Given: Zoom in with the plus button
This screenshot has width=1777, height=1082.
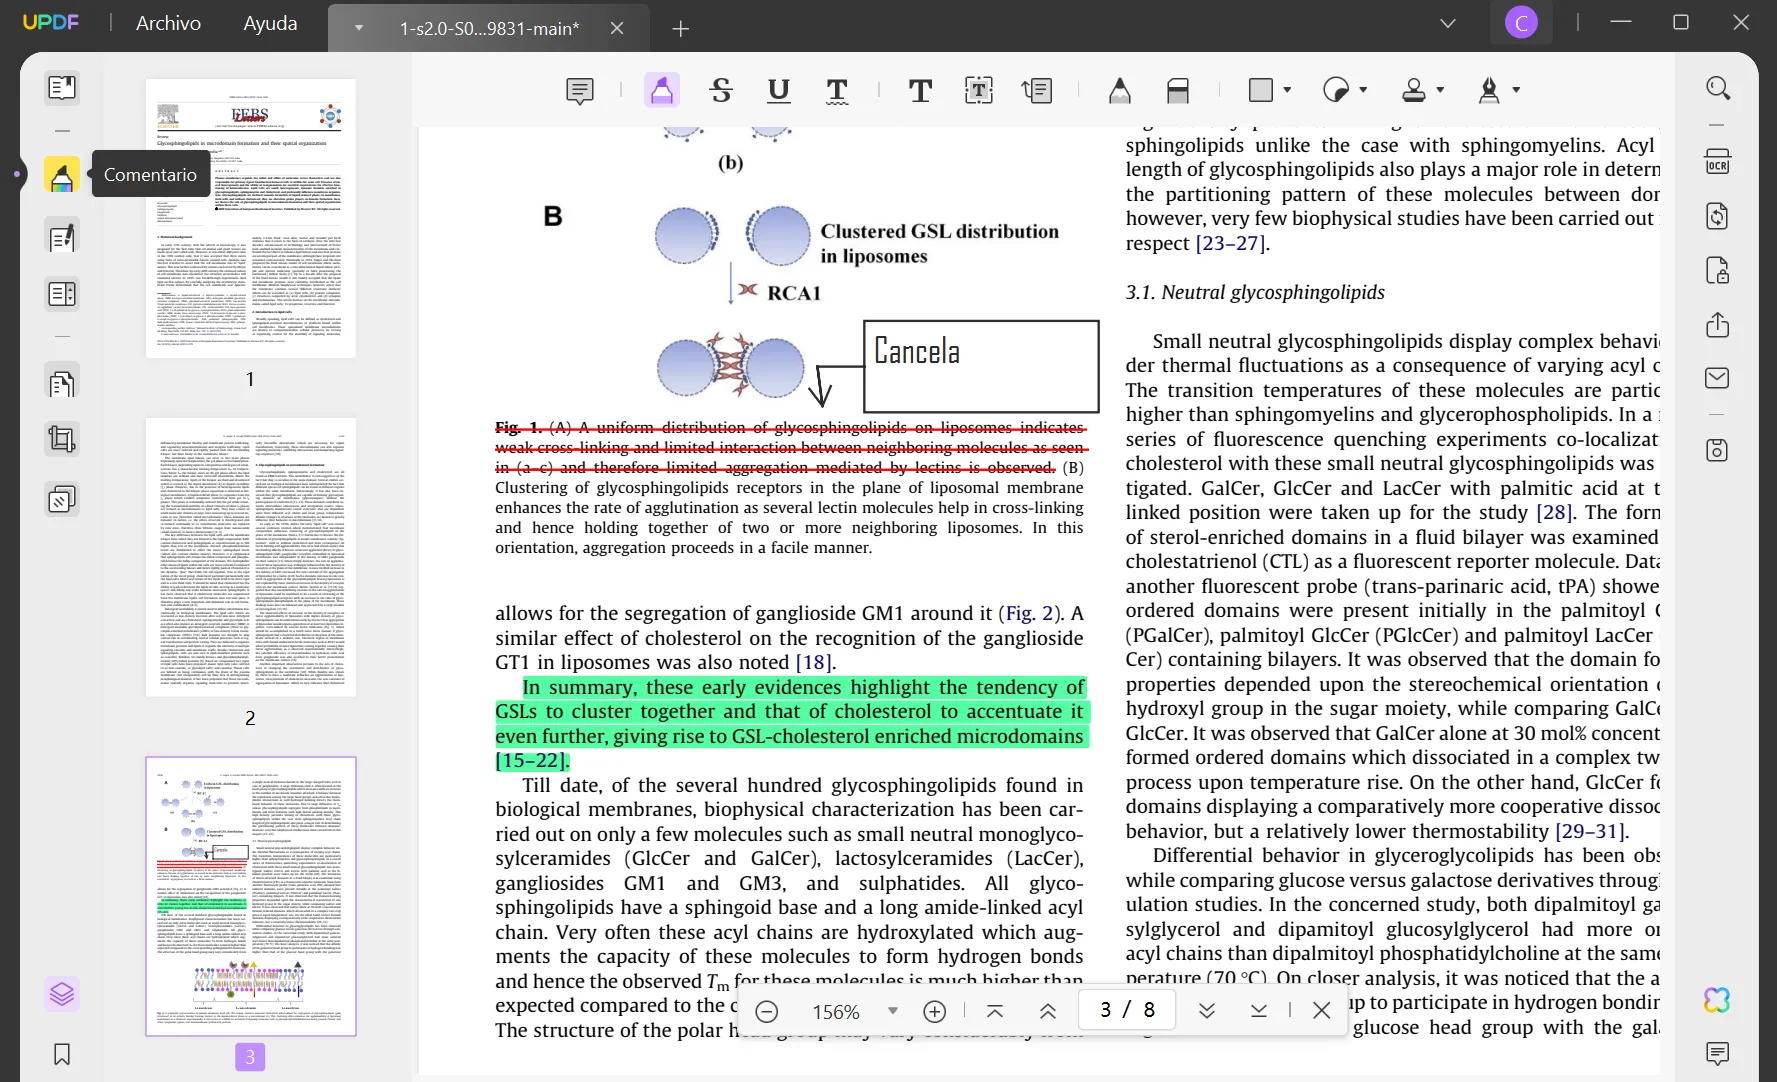Looking at the screenshot, I should click(935, 1011).
